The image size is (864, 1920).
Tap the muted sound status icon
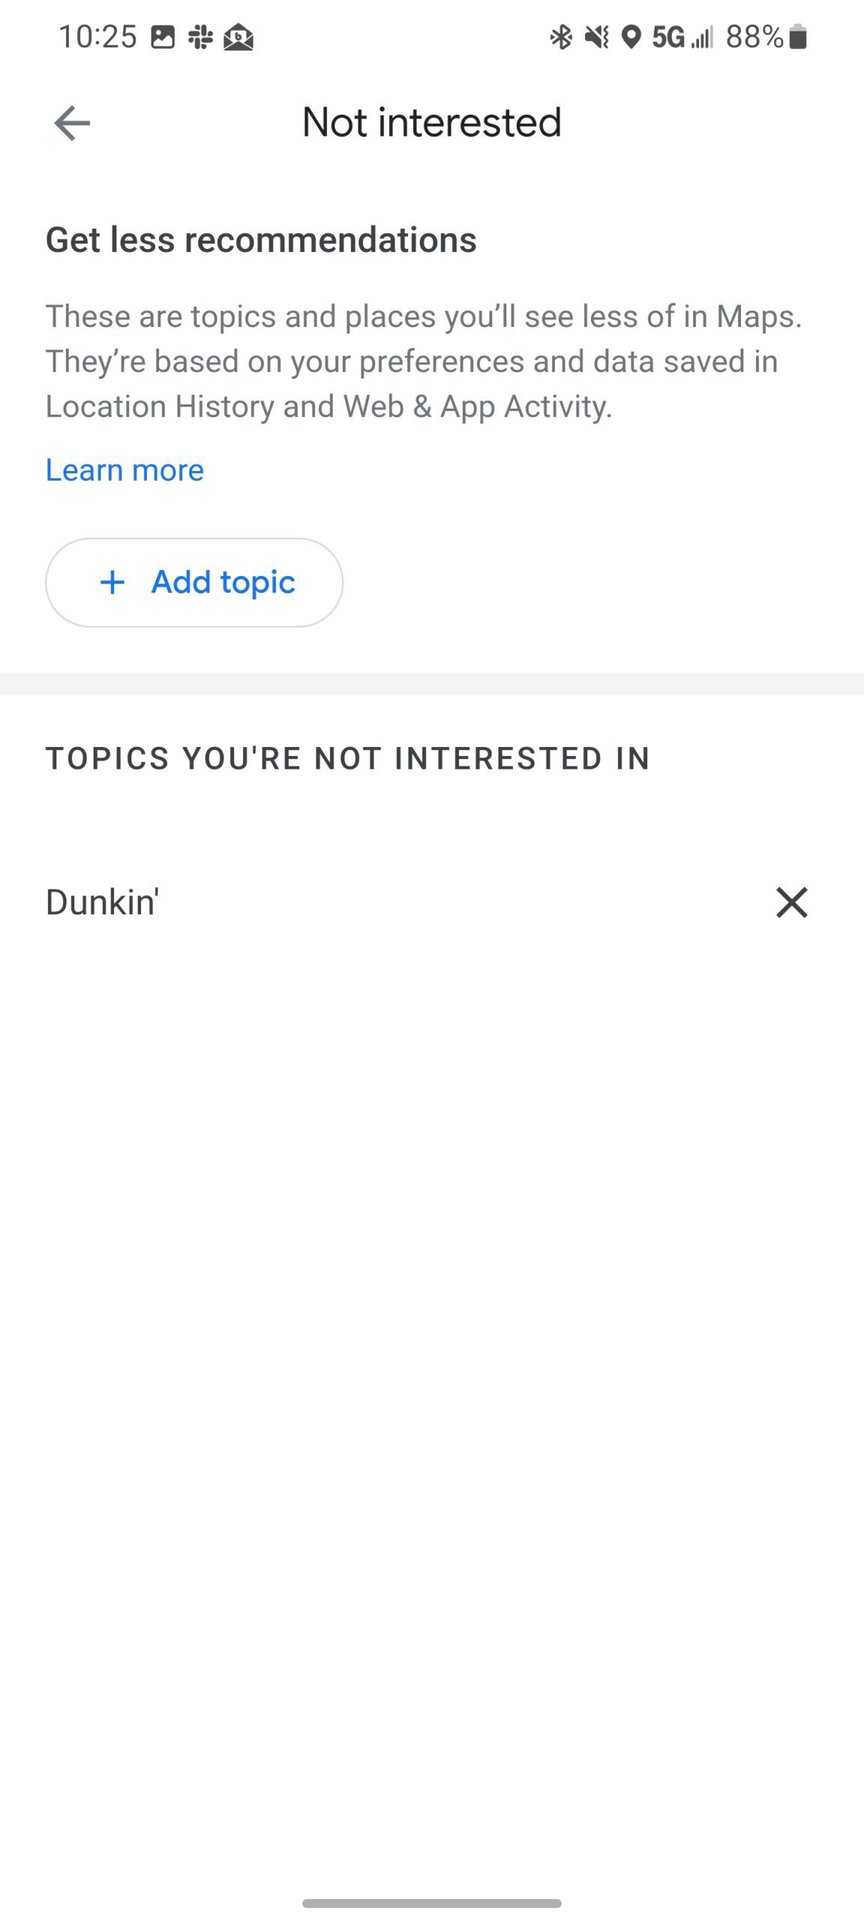(597, 38)
